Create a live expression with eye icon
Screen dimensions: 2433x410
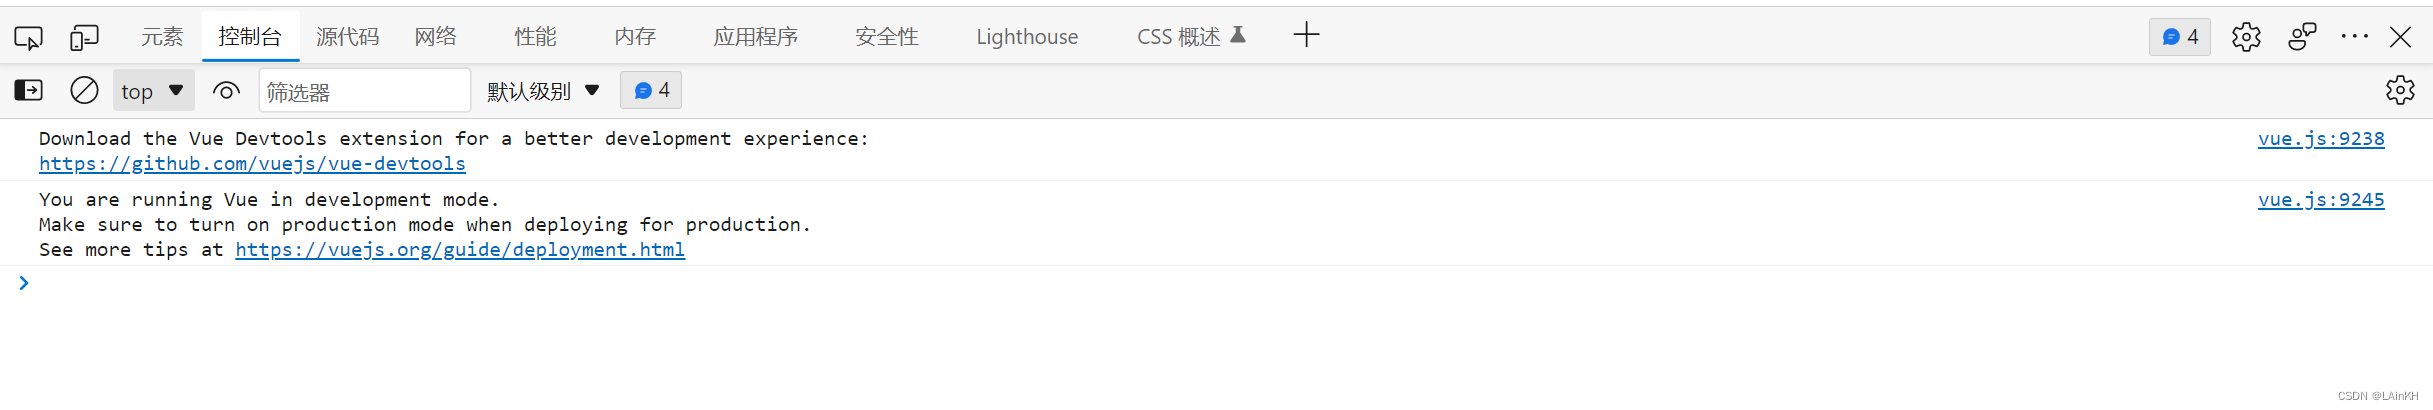[226, 91]
